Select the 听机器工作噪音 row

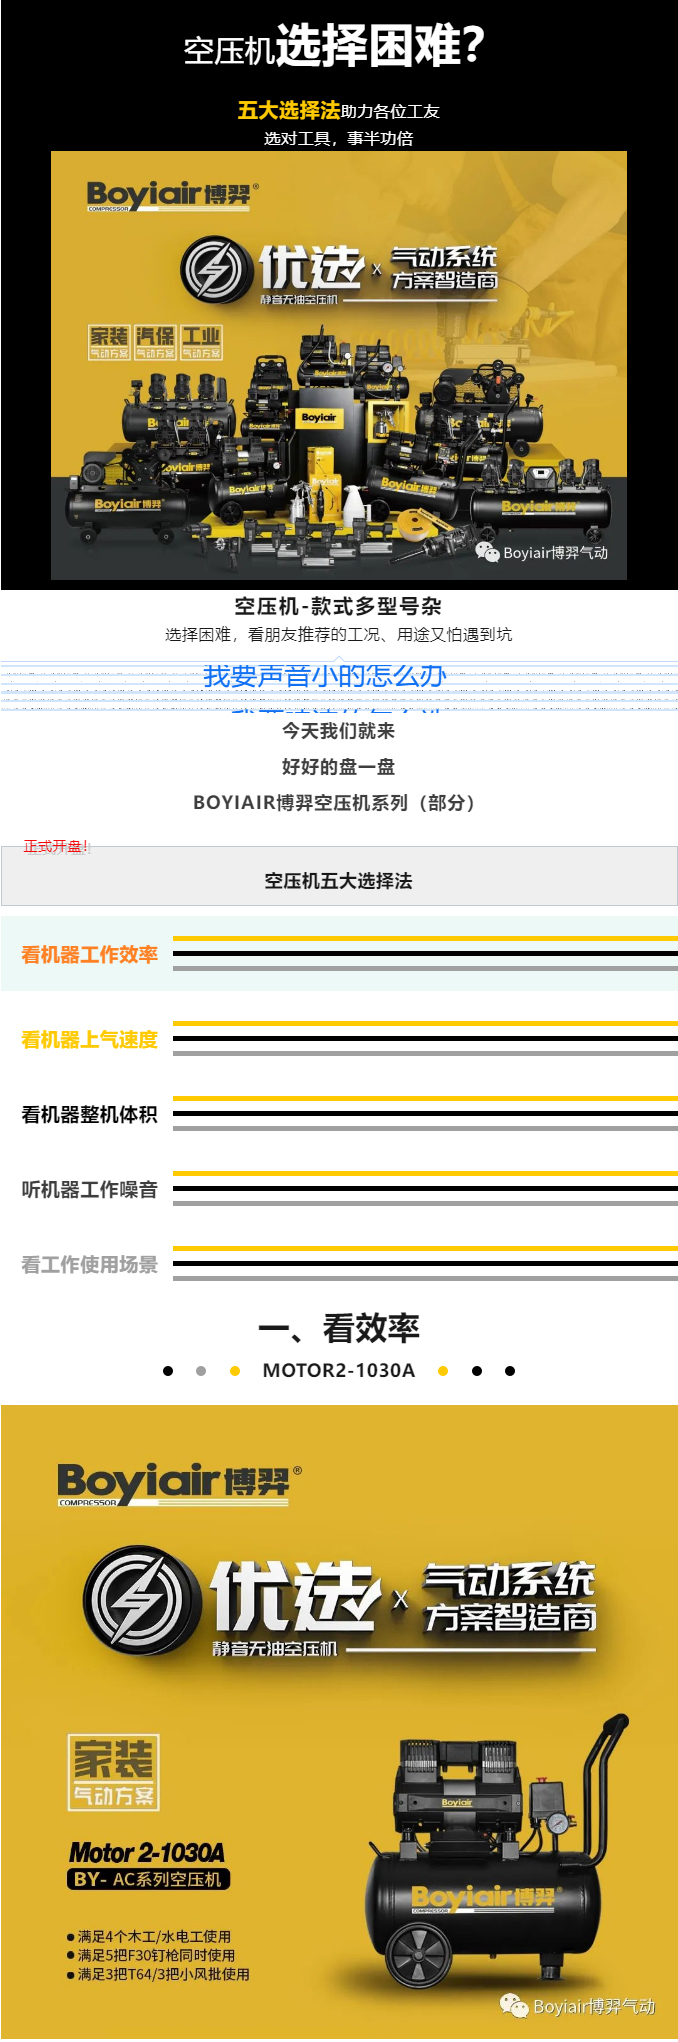point(339,1189)
